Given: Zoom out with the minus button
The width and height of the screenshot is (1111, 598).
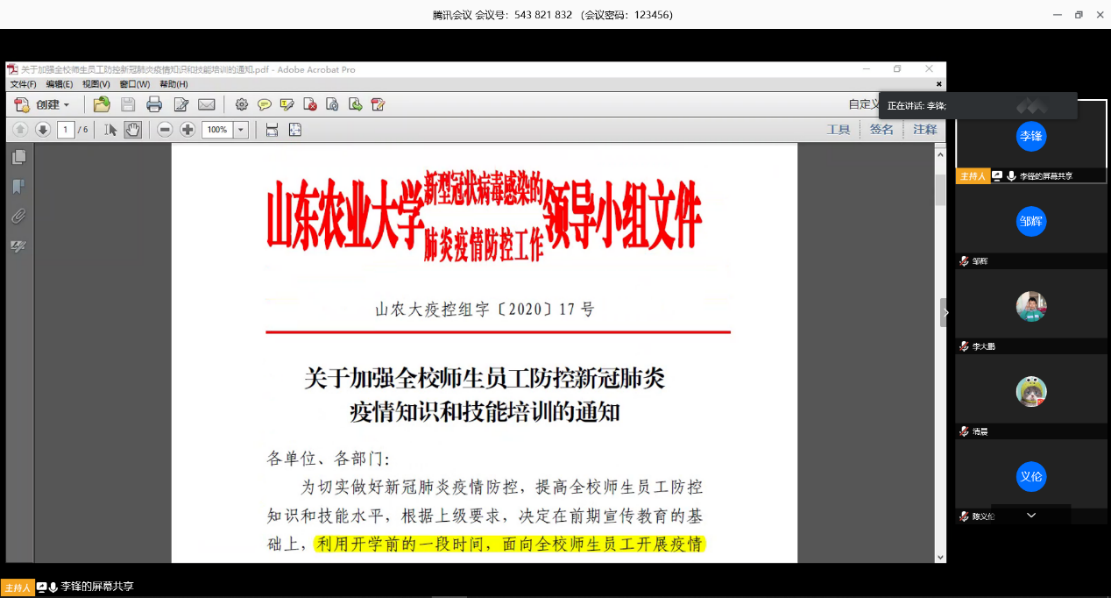Looking at the screenshot, I should point(164,129).
